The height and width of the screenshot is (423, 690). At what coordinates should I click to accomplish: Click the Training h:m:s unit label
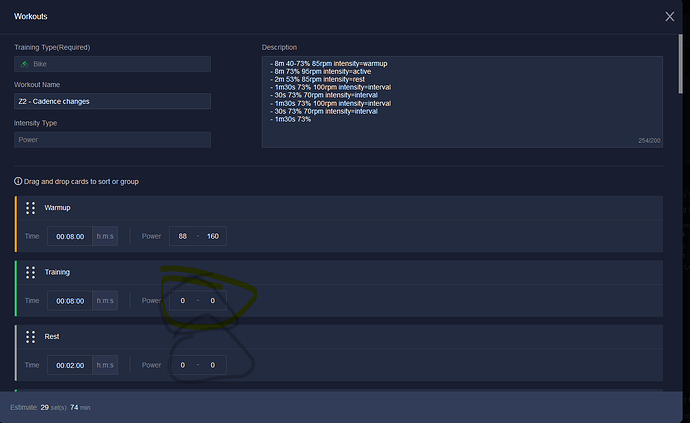(105, 301)
